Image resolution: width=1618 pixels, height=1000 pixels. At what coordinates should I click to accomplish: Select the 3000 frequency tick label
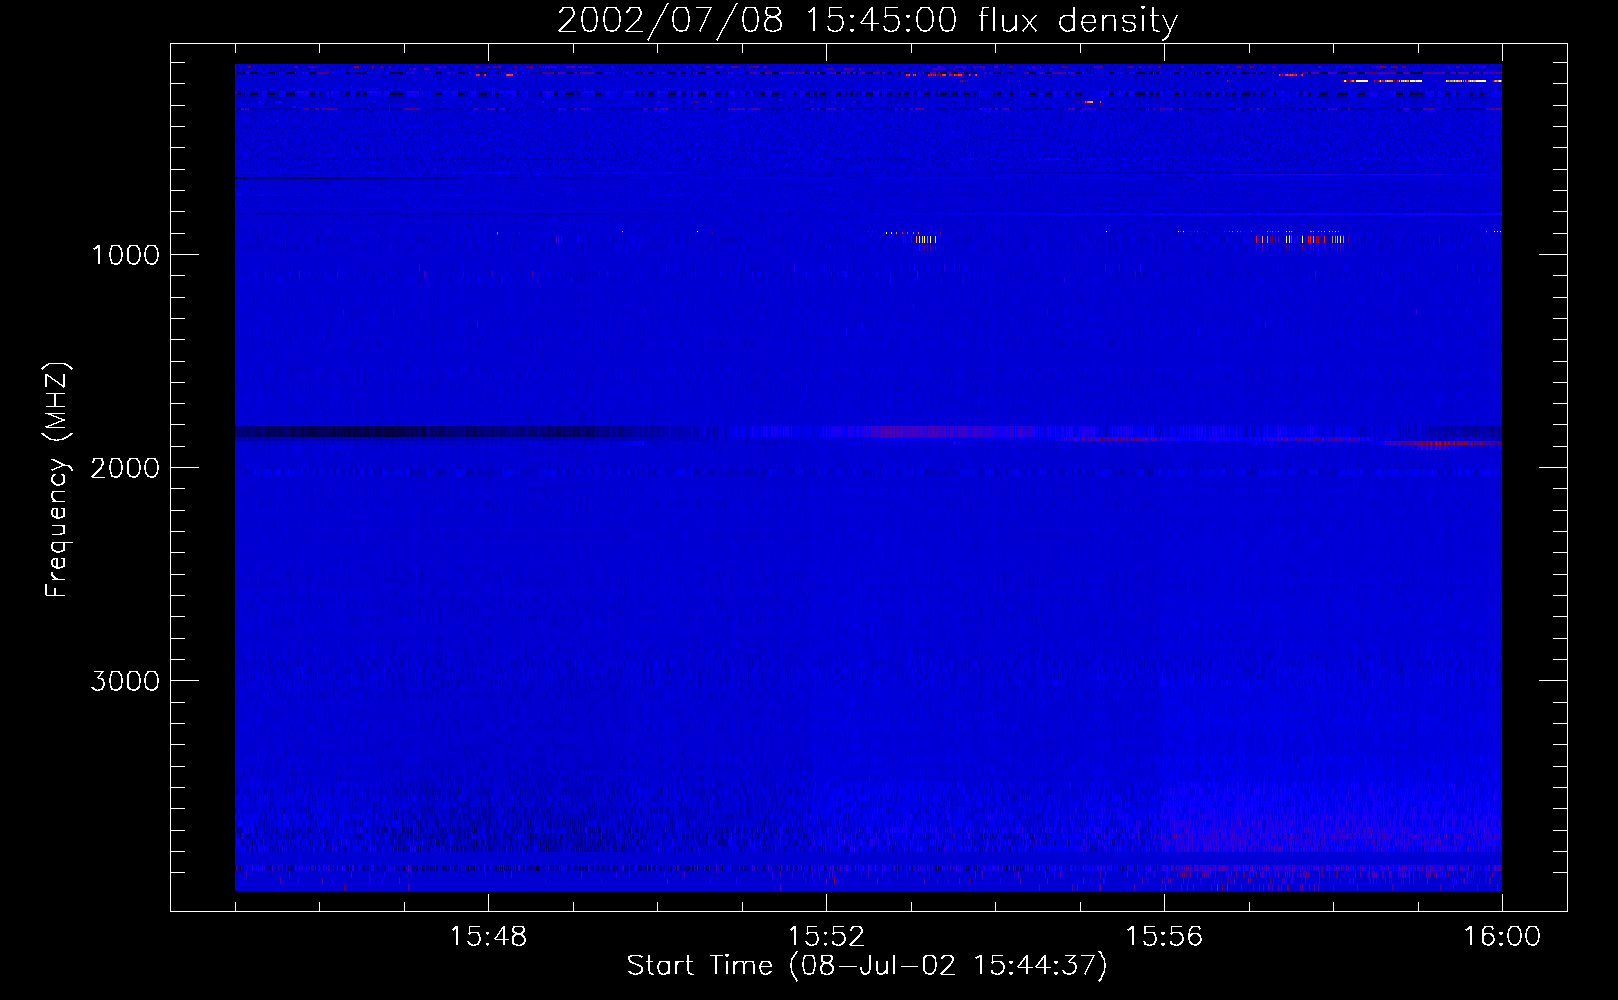point(125,681)
